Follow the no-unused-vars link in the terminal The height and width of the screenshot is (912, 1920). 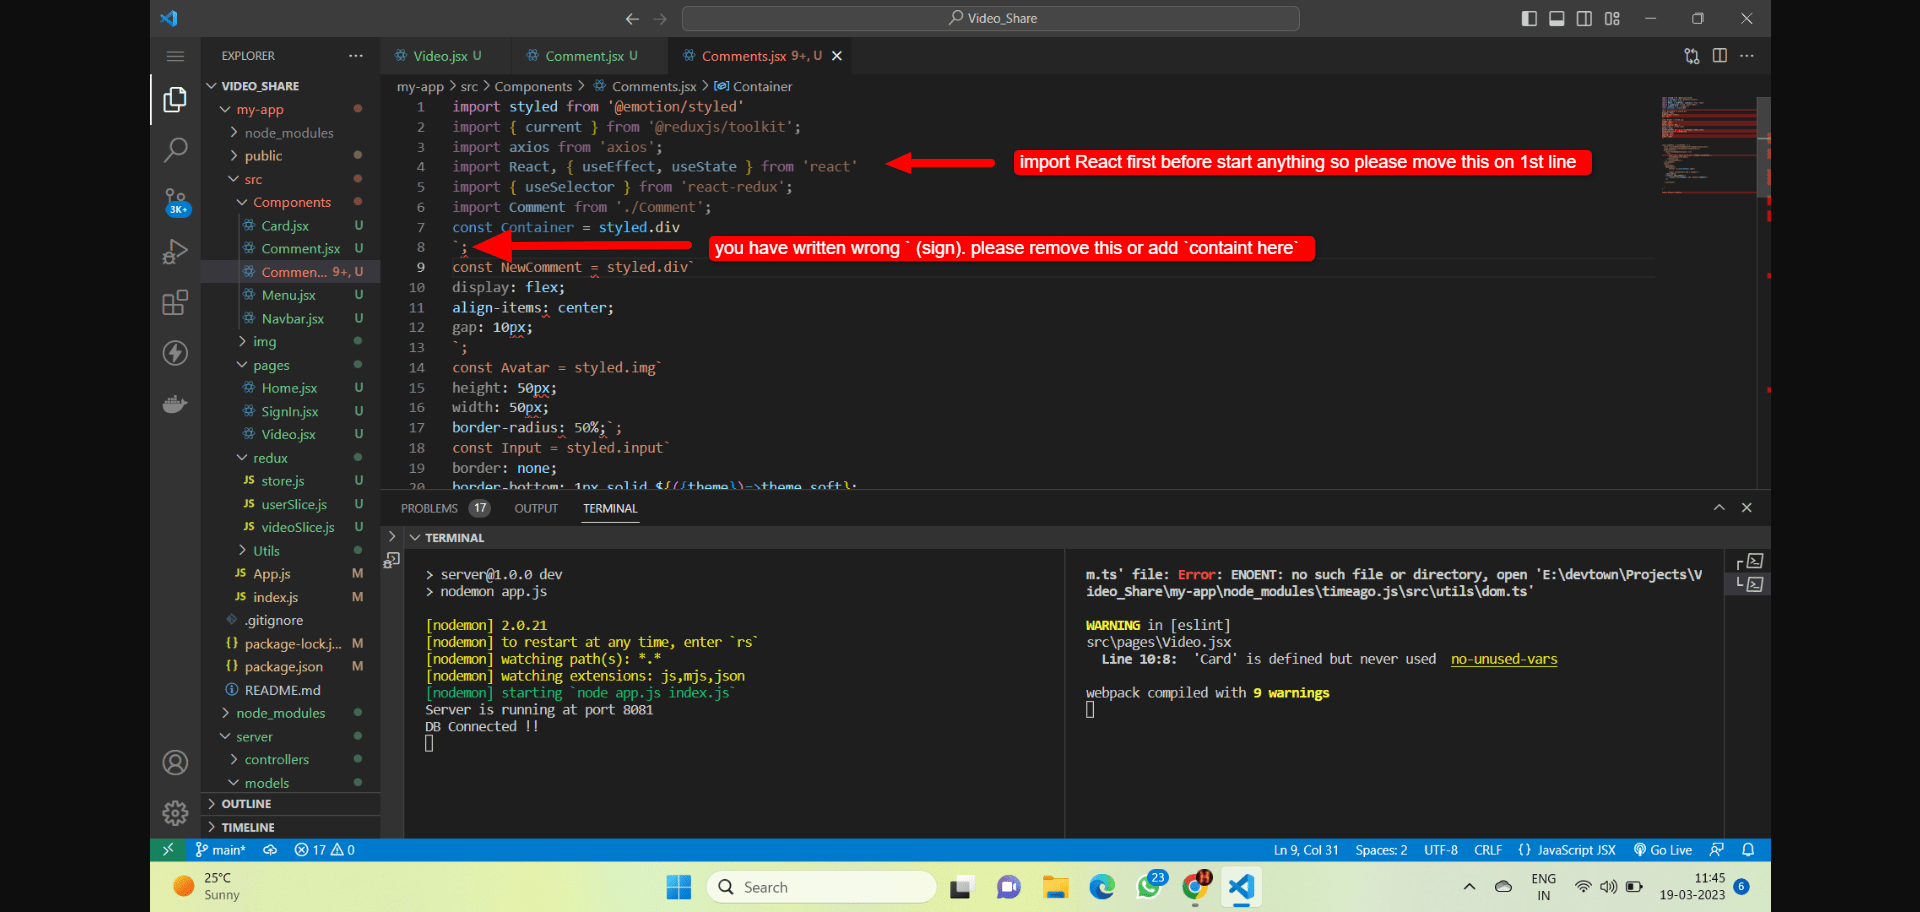(1503, 659)
